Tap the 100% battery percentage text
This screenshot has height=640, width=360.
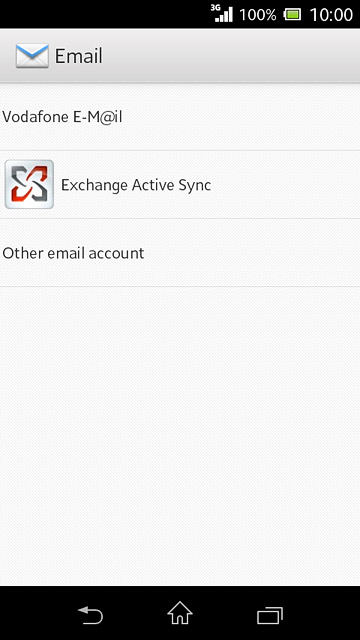tap(258, 15)
